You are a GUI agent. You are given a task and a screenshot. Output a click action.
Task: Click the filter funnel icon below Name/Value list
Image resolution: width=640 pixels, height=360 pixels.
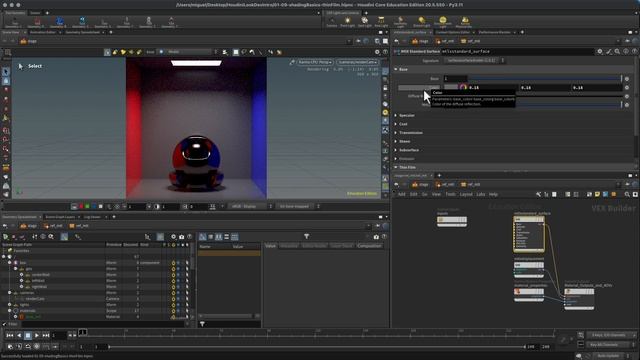202,324
